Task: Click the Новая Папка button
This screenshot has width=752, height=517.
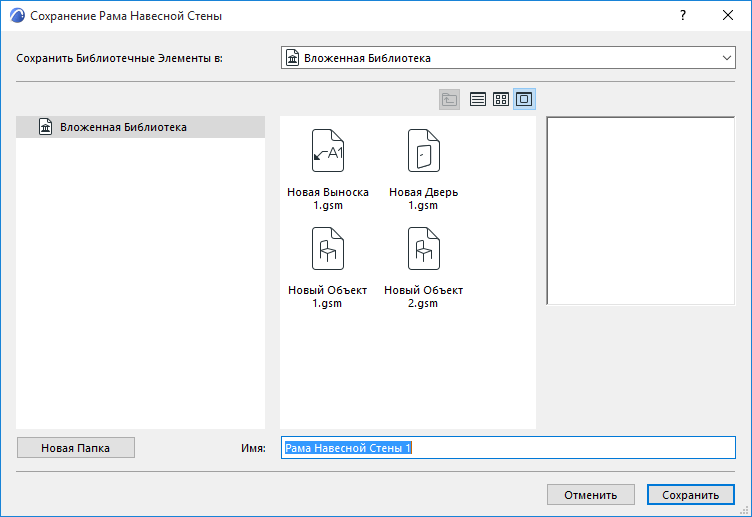Action: click(76, 448)
